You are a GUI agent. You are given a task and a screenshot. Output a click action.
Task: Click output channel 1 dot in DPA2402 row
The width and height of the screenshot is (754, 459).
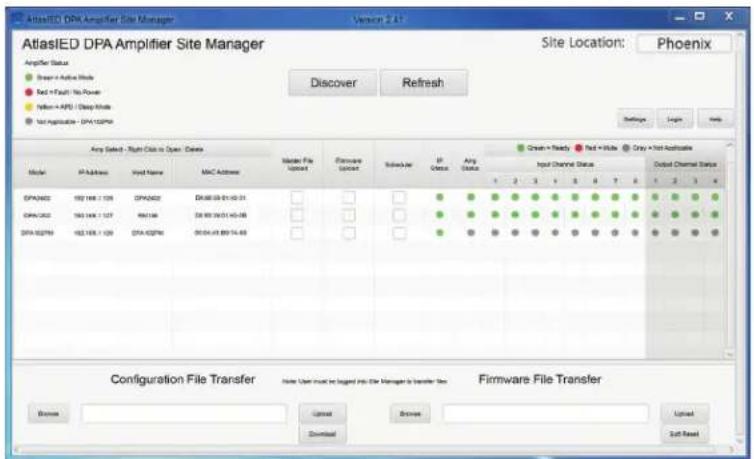pos(655,197)
